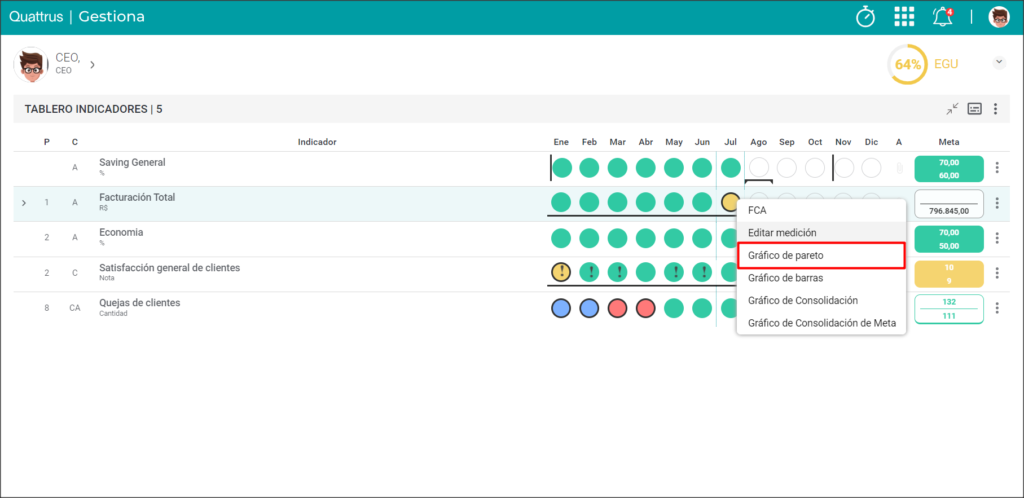Open the stopwatch timer icon
The height and width of the screenshot is (498, 1024).
tap(865, 17)
